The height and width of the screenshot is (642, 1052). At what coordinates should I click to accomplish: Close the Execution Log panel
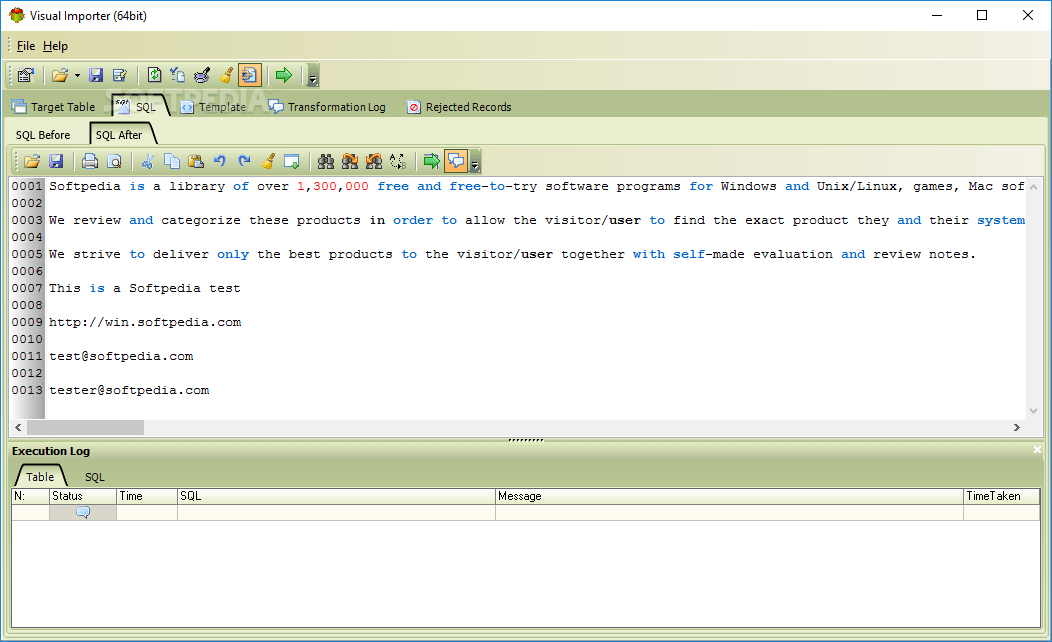pyautogui.click(x=1037, y=449)
